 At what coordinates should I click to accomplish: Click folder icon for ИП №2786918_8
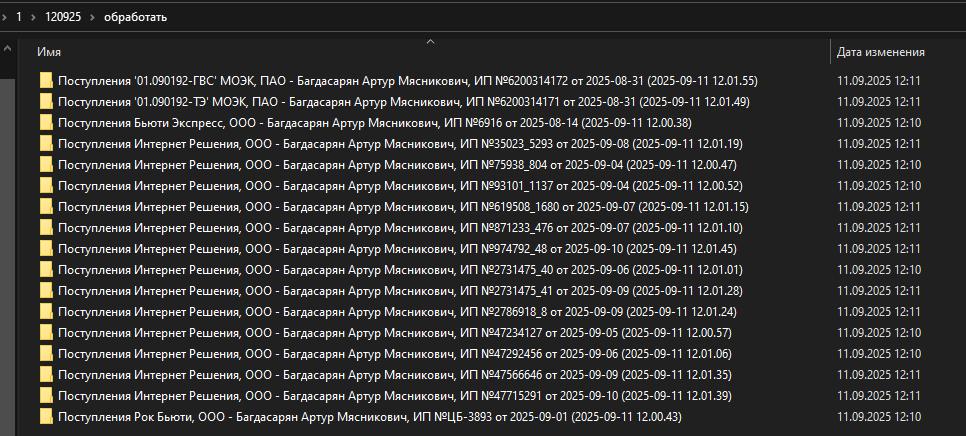pos(46,312)
